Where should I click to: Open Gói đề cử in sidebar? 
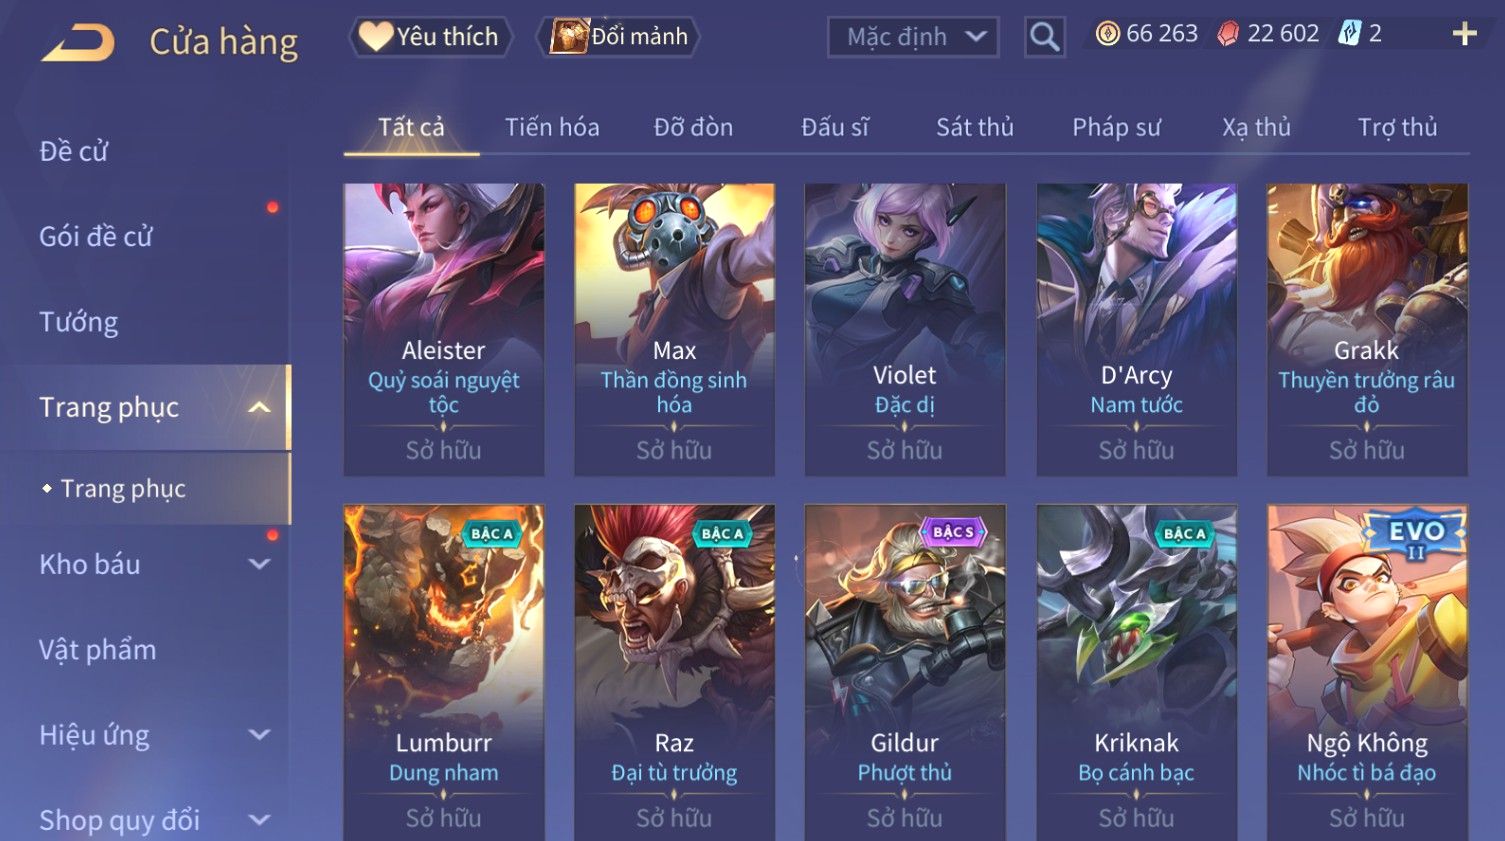tap(96, 237)
